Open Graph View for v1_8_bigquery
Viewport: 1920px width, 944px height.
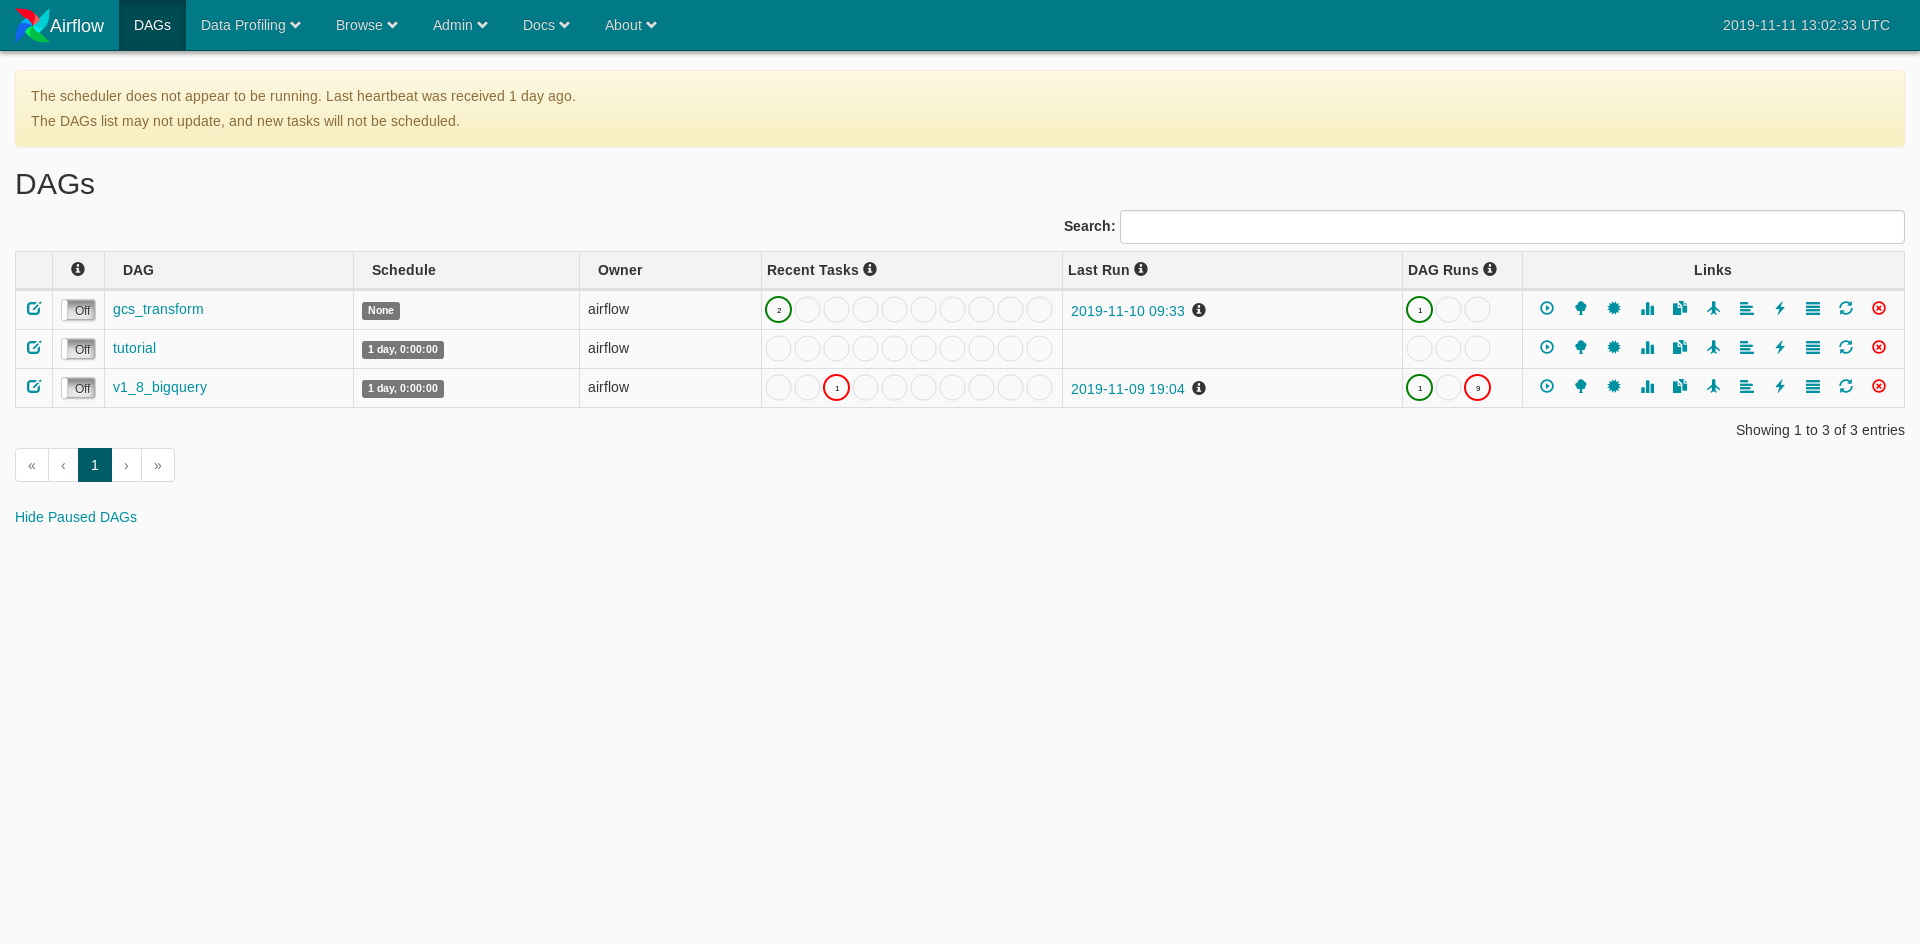pyautogui.click(x=1614, y=387)
